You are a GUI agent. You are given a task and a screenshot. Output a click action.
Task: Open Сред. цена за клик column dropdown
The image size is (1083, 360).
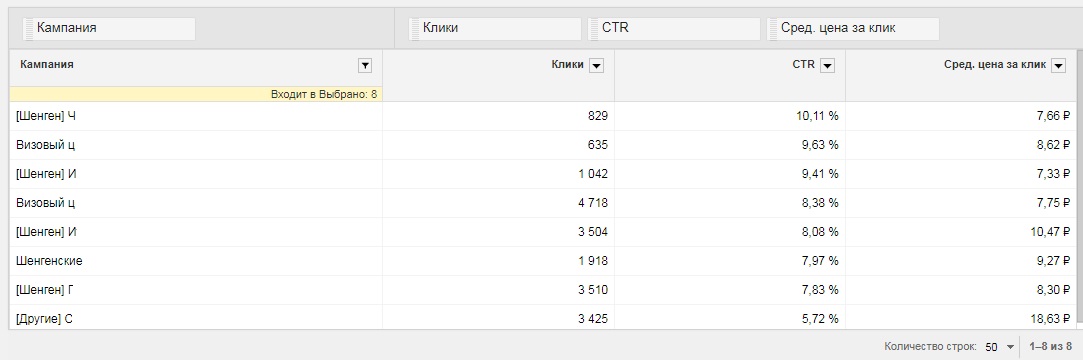1057,66
